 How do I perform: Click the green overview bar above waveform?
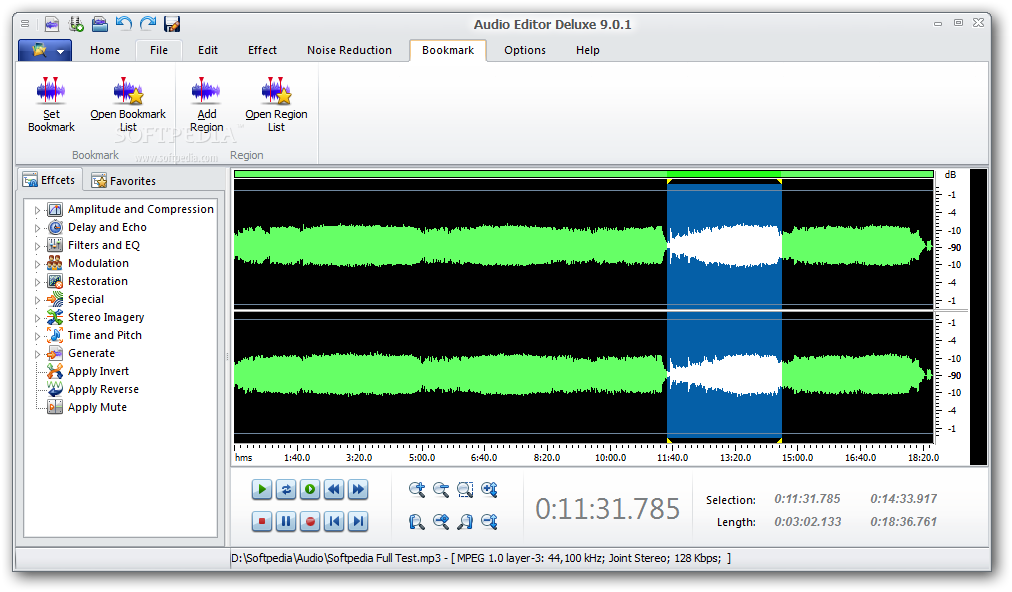click(583, 174)
